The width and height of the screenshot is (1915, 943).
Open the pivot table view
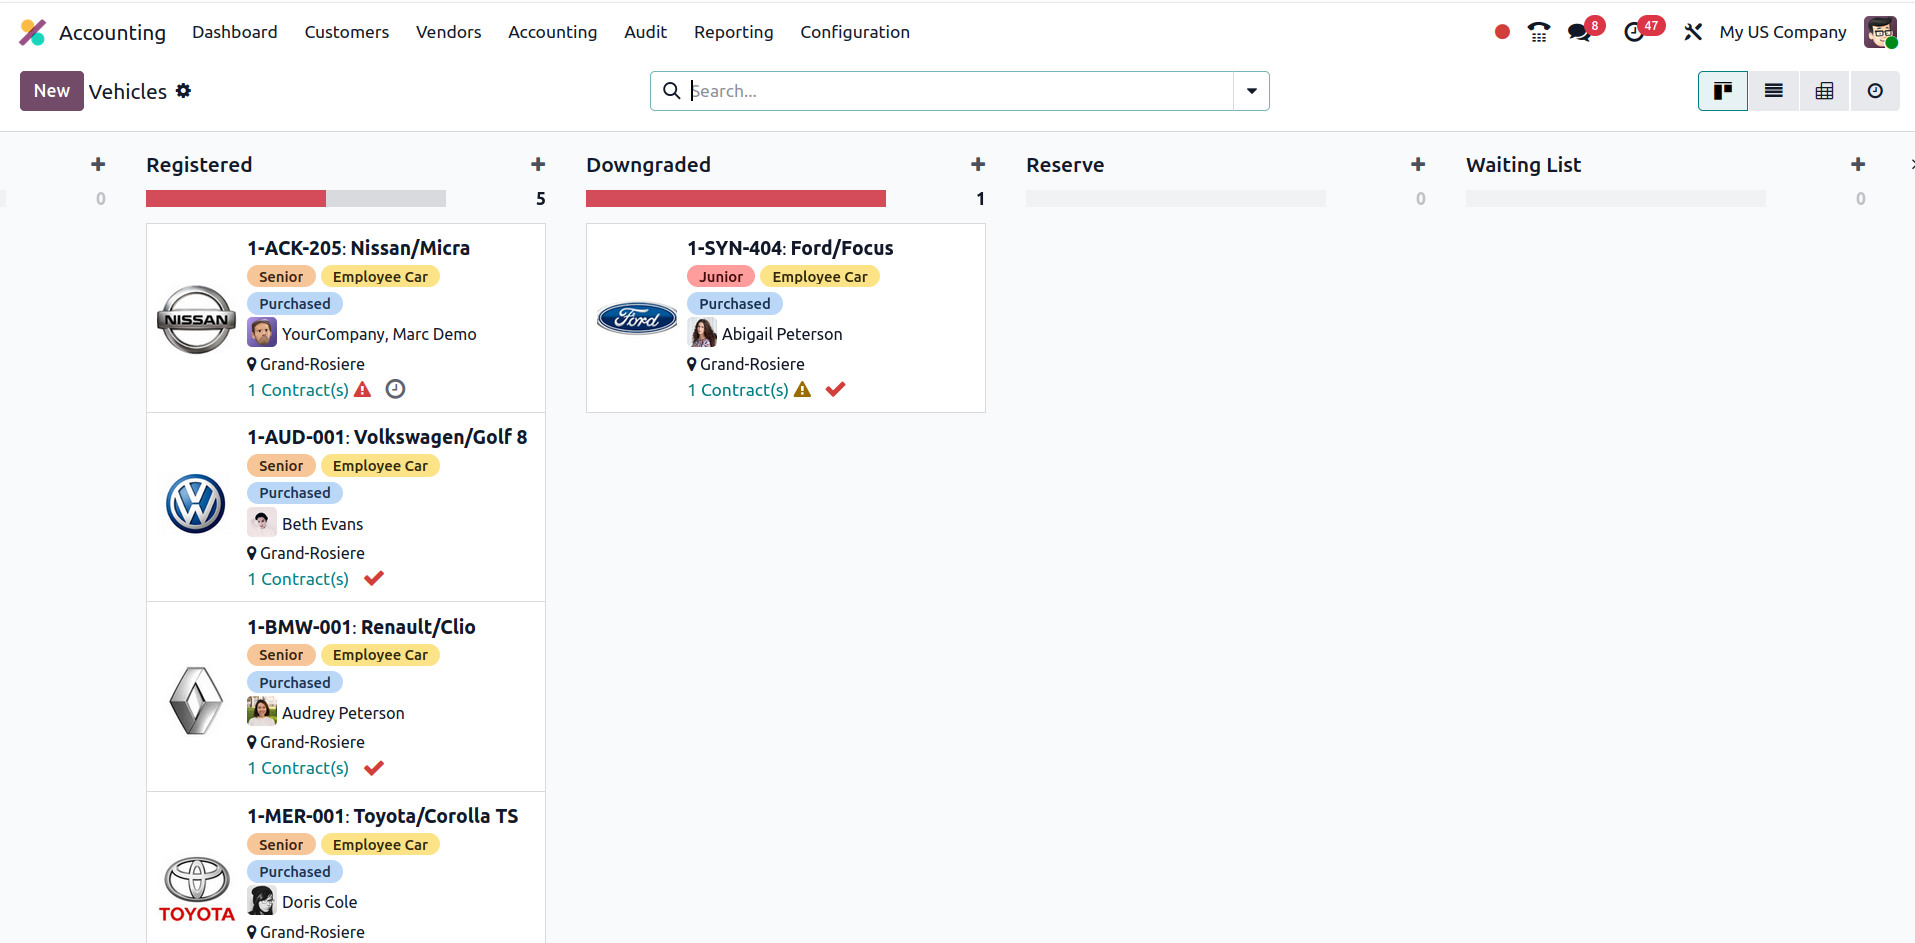(1824, 91)
